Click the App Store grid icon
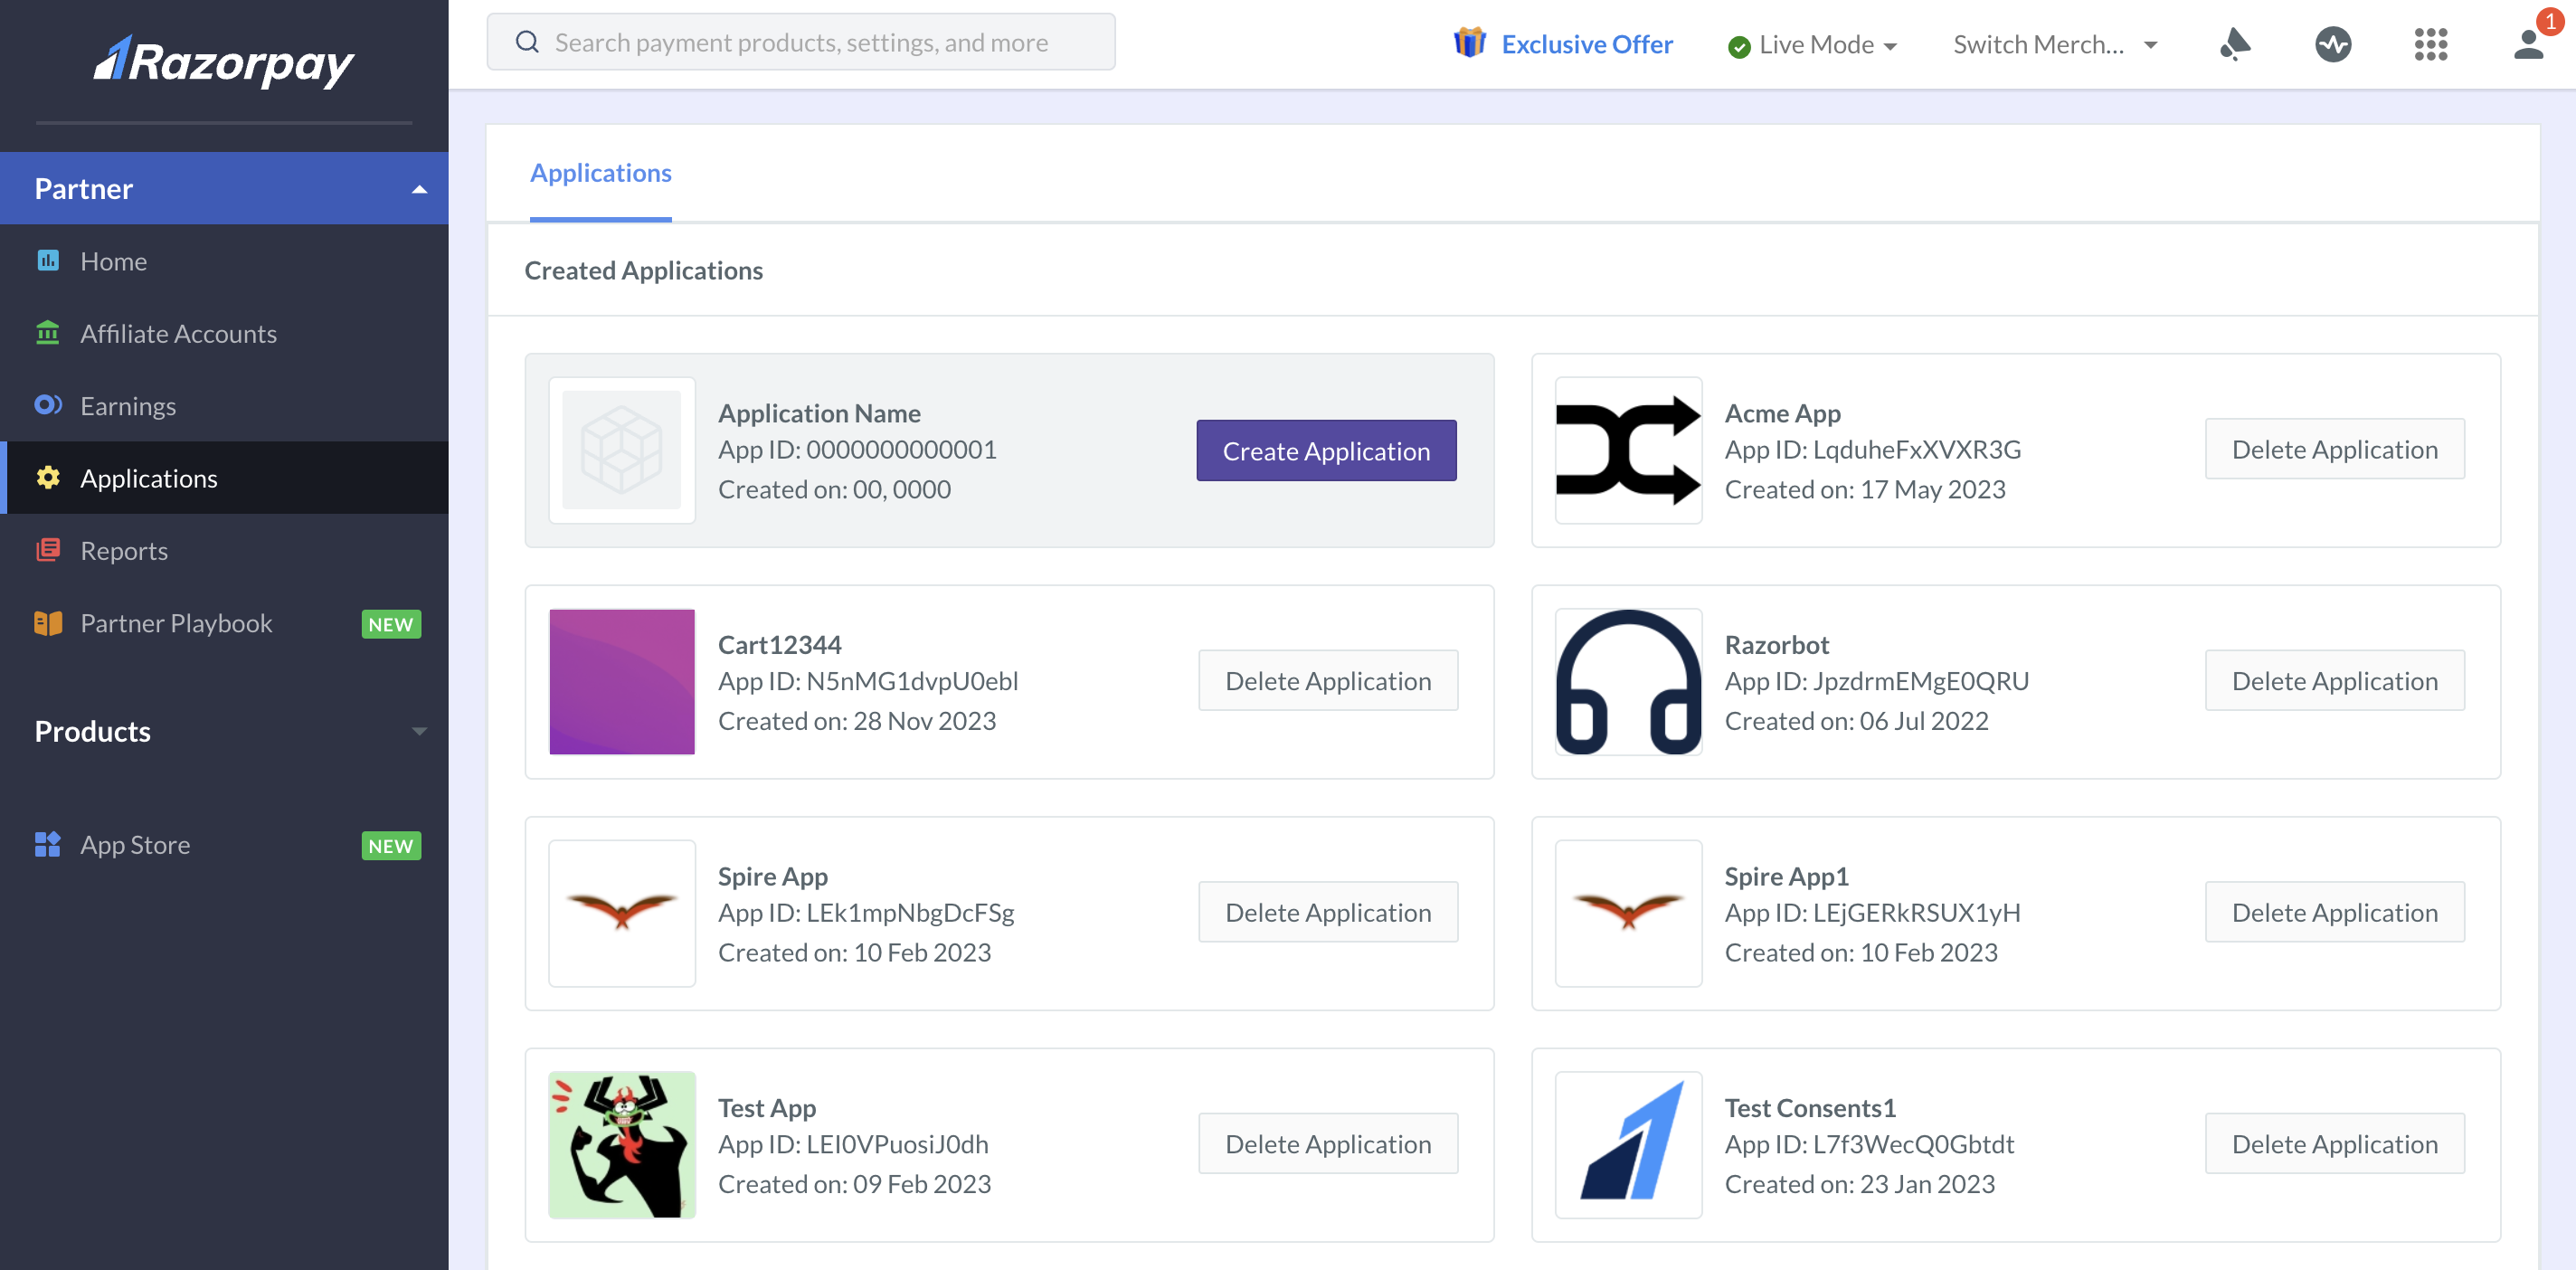This screenshot has width=2576, height=1270. 48,845
